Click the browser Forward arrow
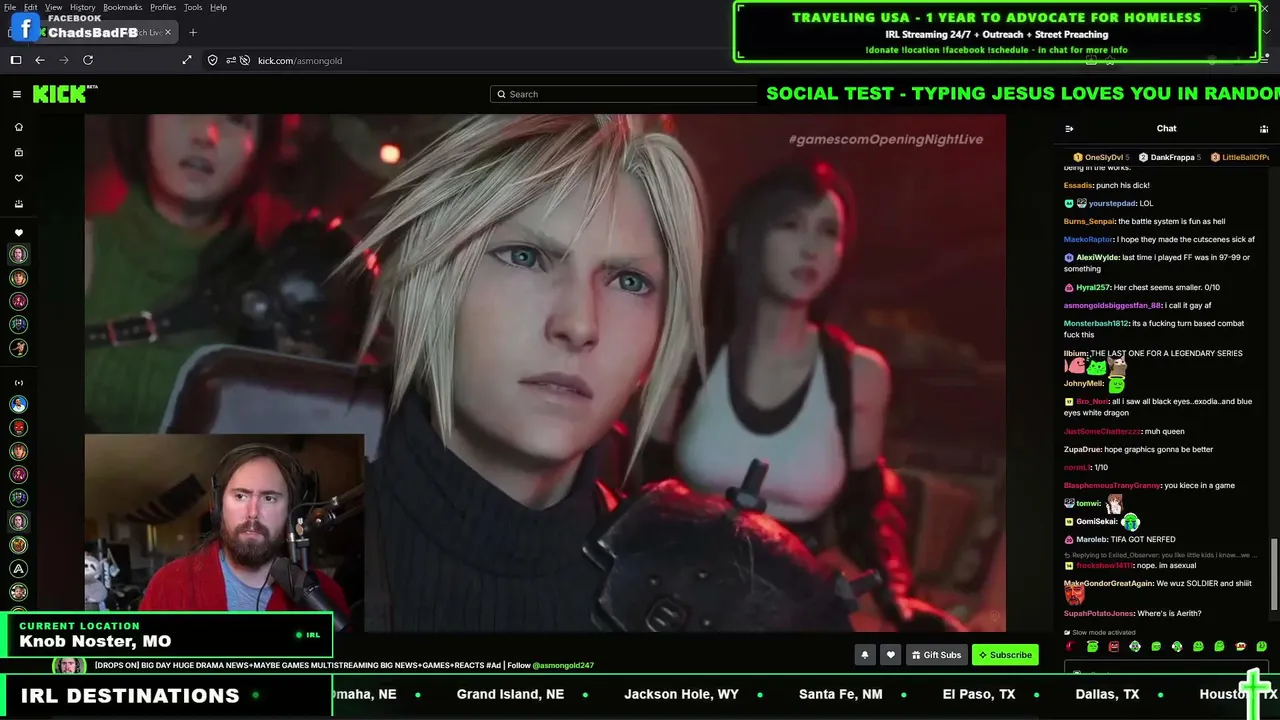 pos(64,60)
